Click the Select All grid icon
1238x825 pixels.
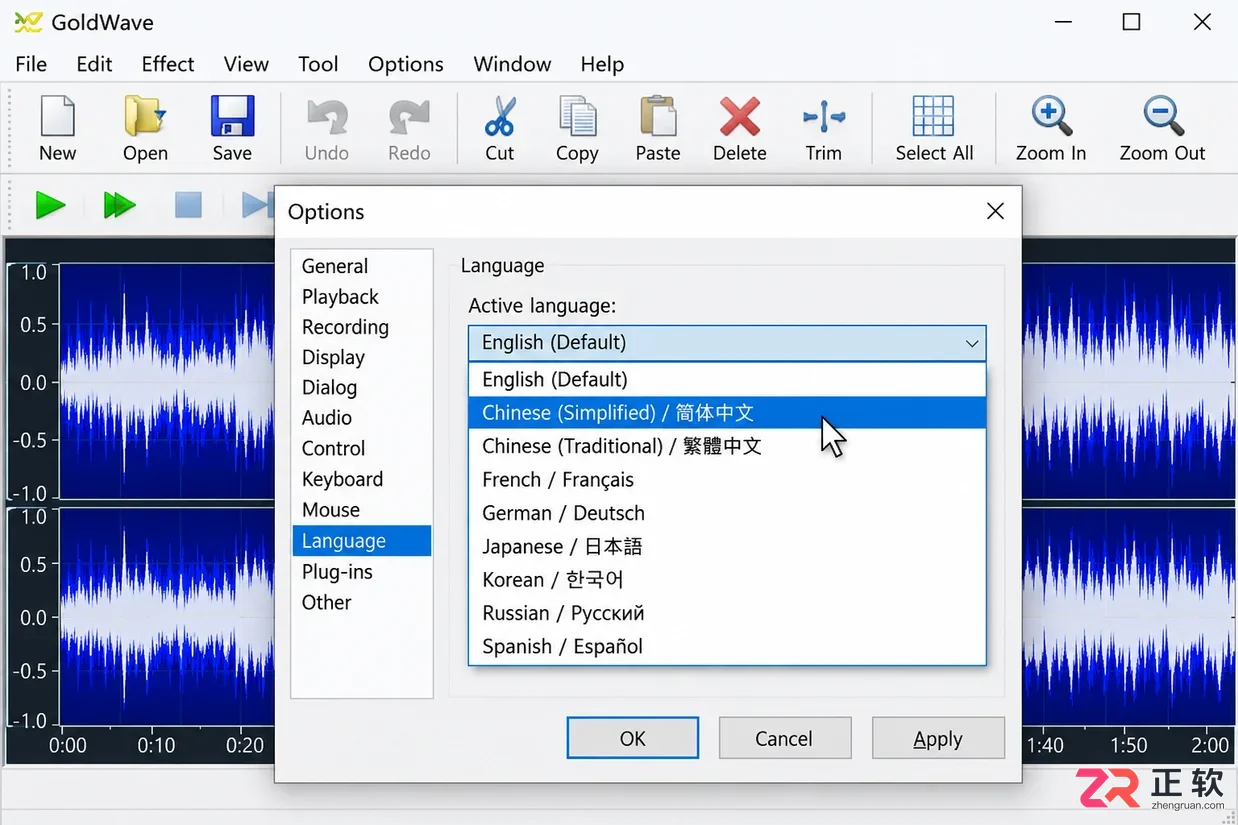933,116
